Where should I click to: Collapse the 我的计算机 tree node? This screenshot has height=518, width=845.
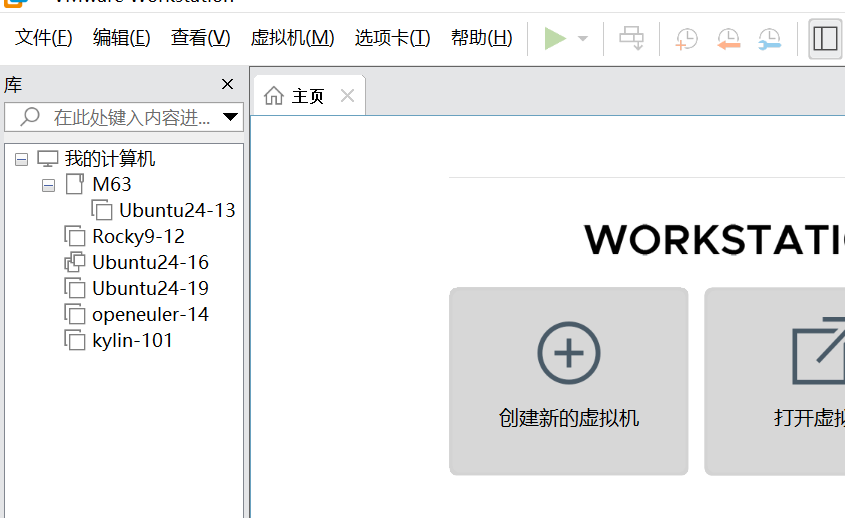coord(22,160)
